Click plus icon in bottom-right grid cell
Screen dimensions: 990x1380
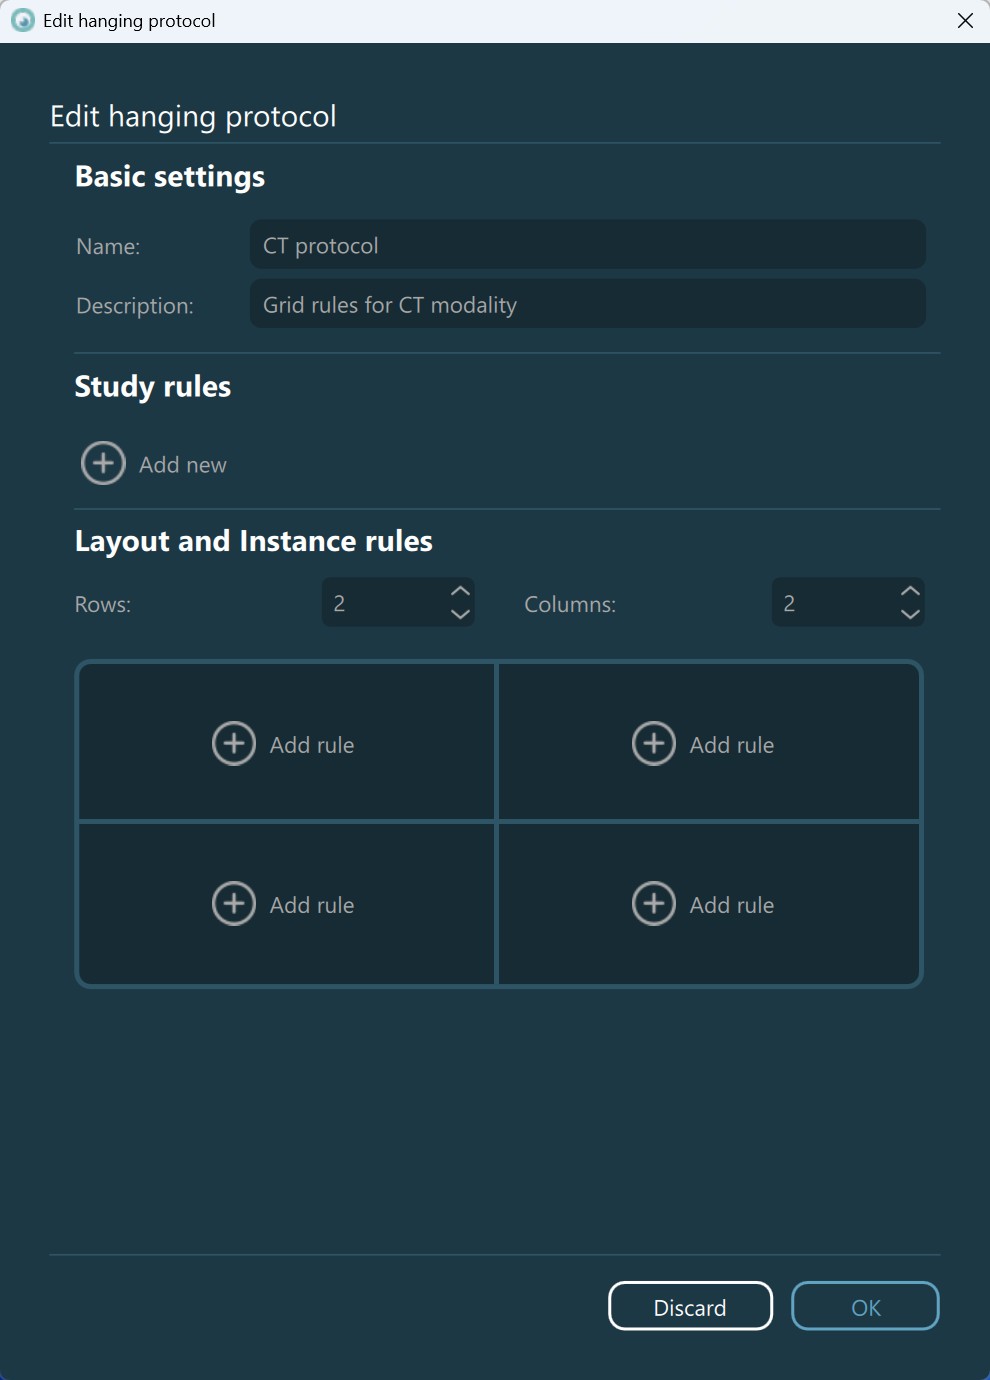point(654,904)
